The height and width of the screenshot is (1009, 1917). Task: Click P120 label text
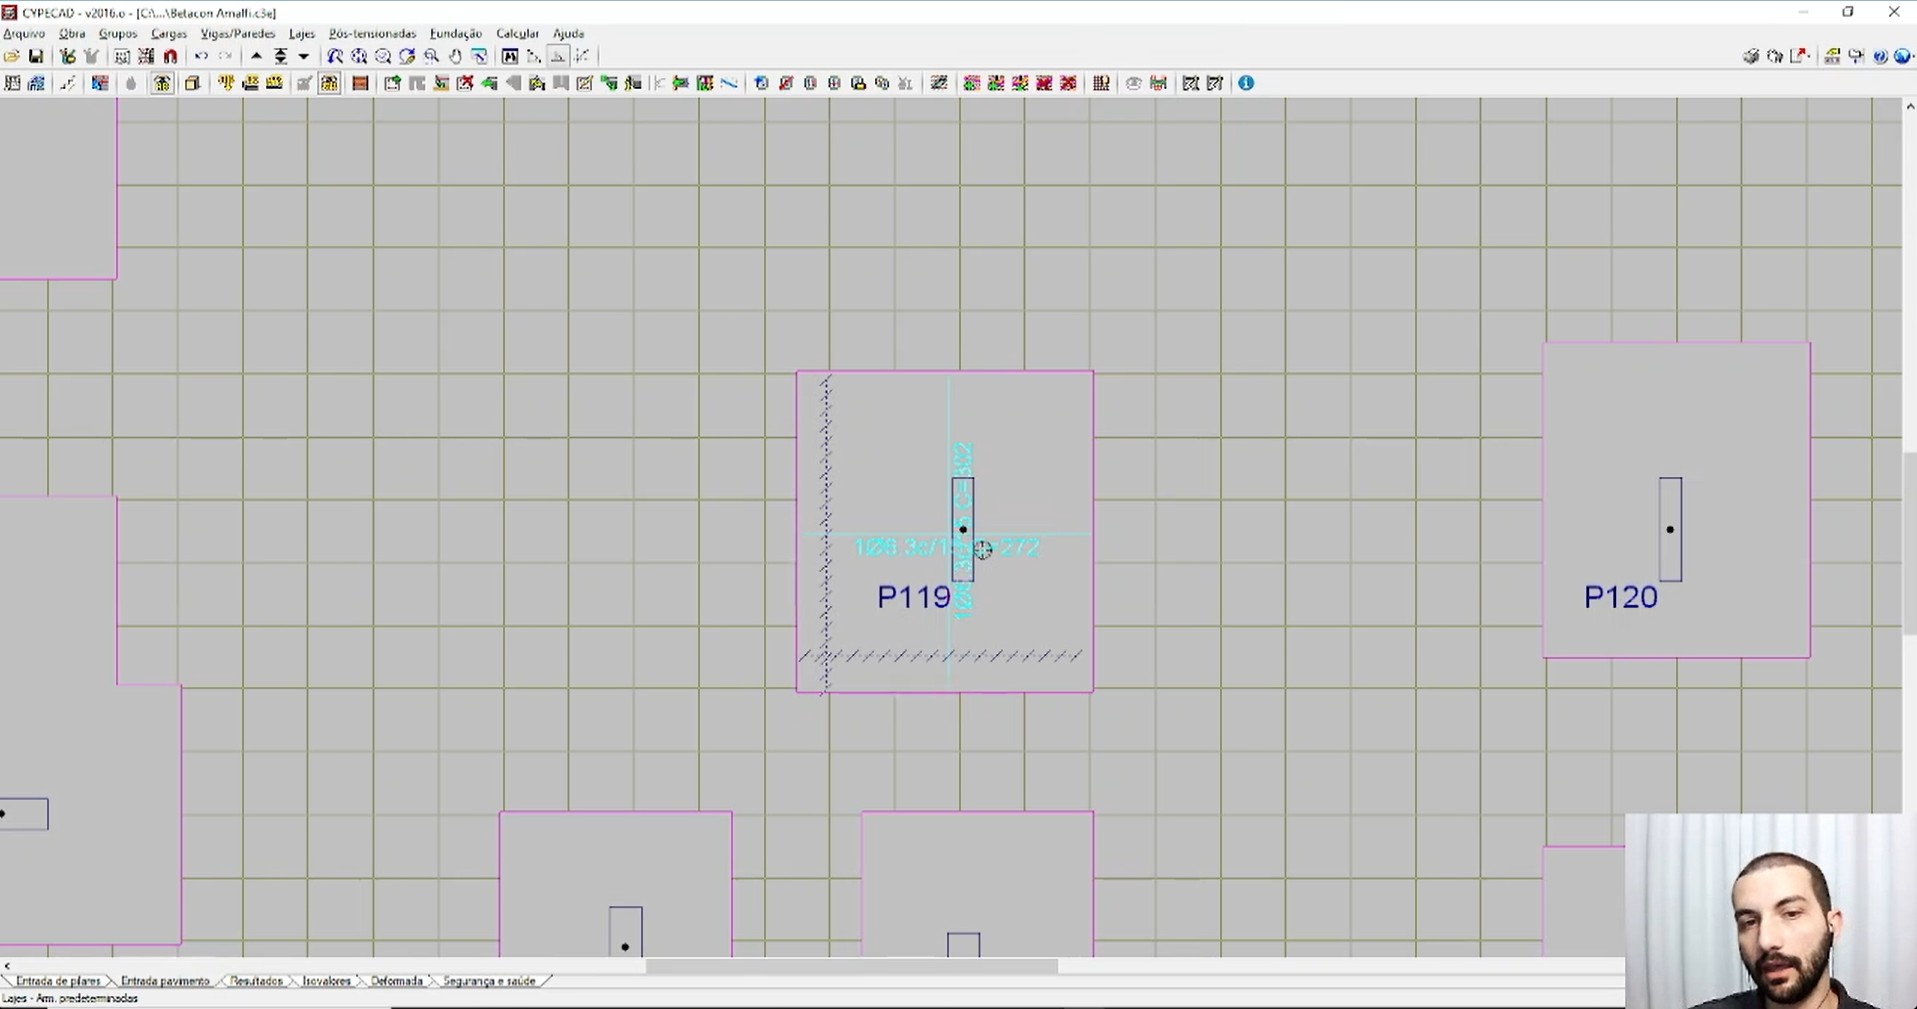coord(1620,597)
